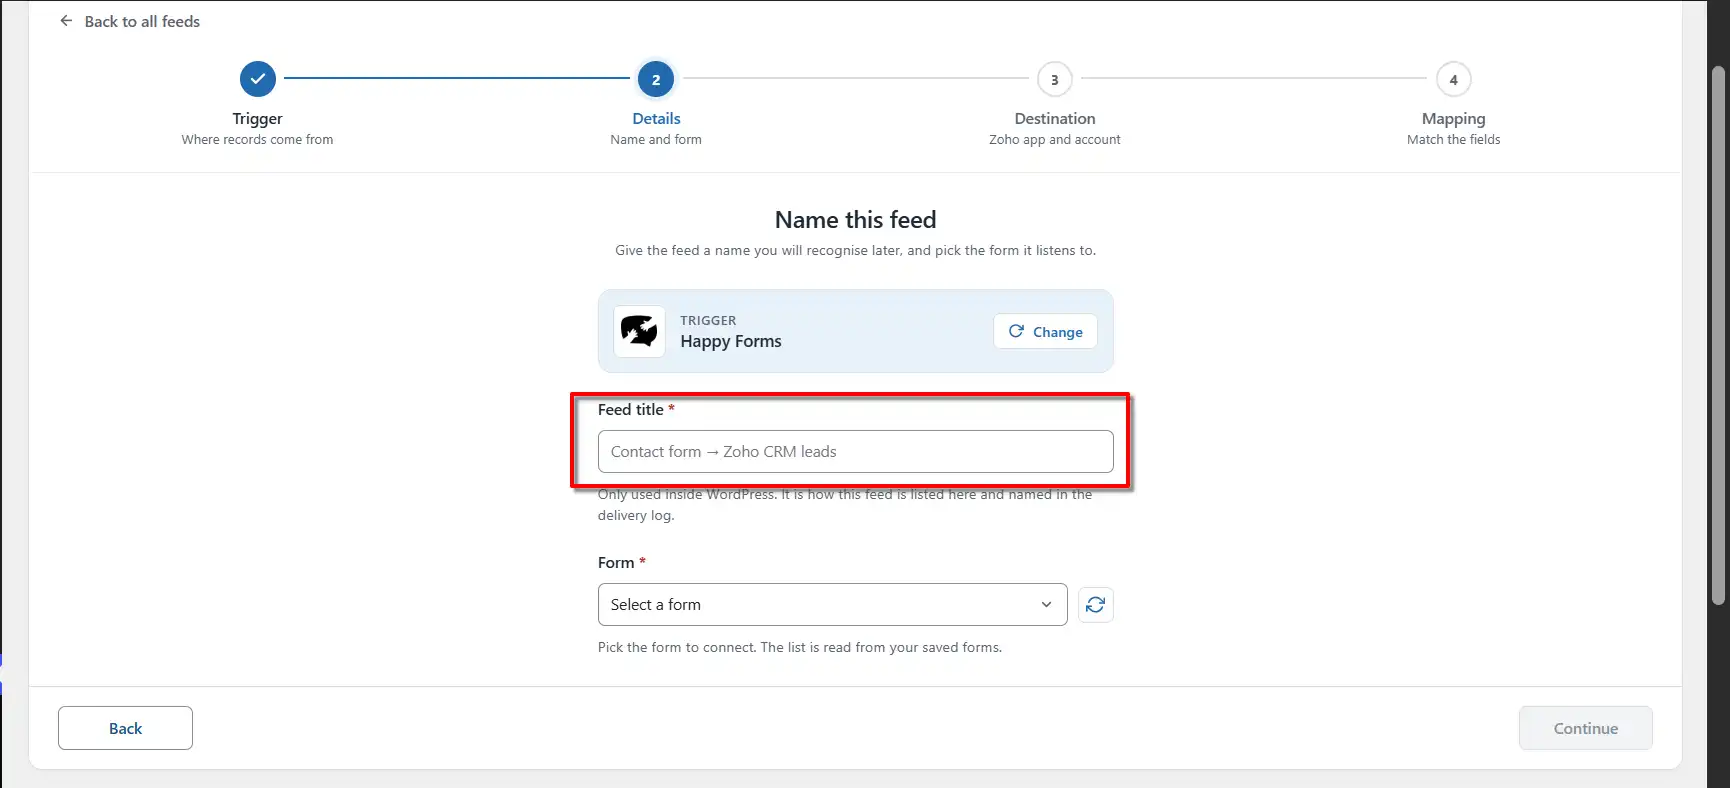Click the page vertical scrollbar
The image size is (1730, 788).
1719,335
